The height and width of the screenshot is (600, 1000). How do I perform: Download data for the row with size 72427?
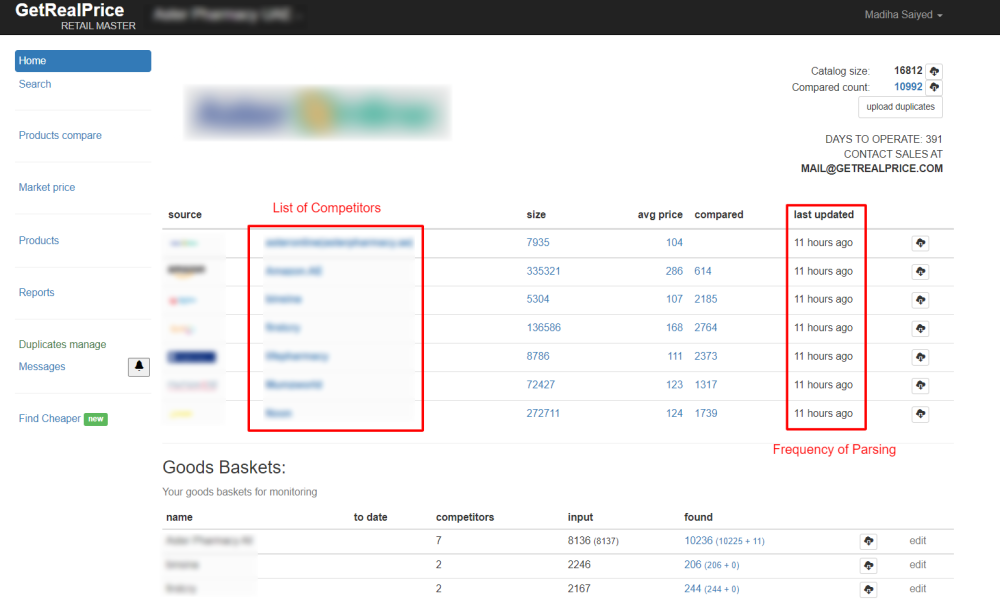920,386
